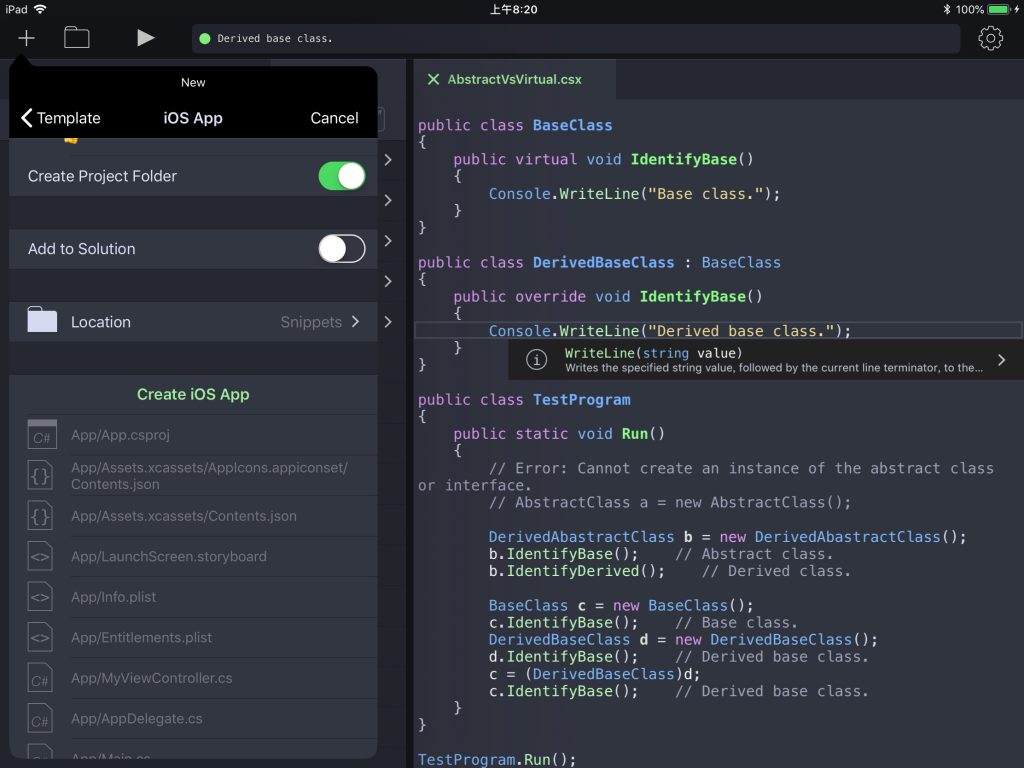Select AppIcons.appiconset Contents.json row

click(x=193, y=476)
